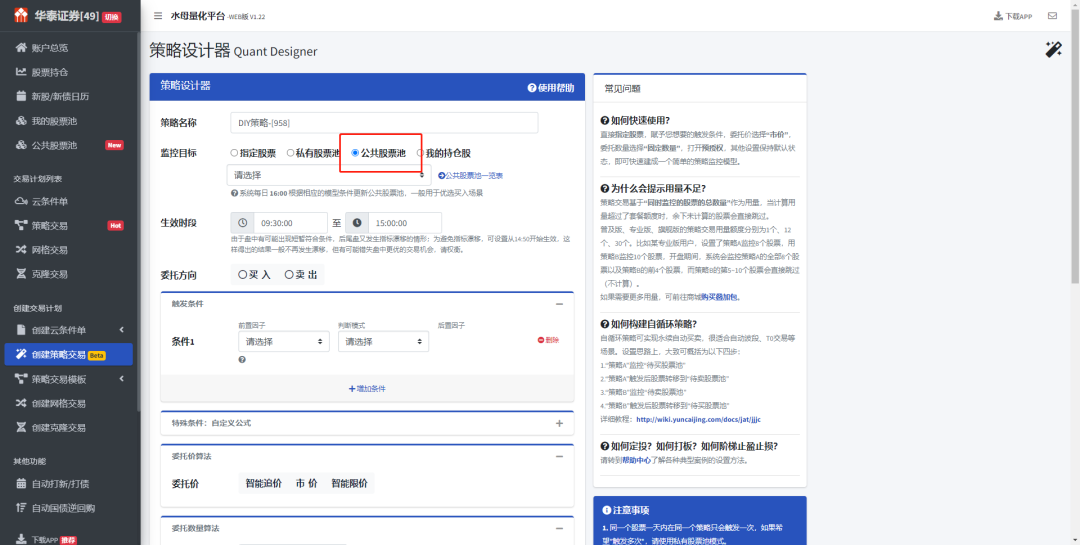Click the 策略名称 input field
1080x545 pixels.
coord(383,122)
